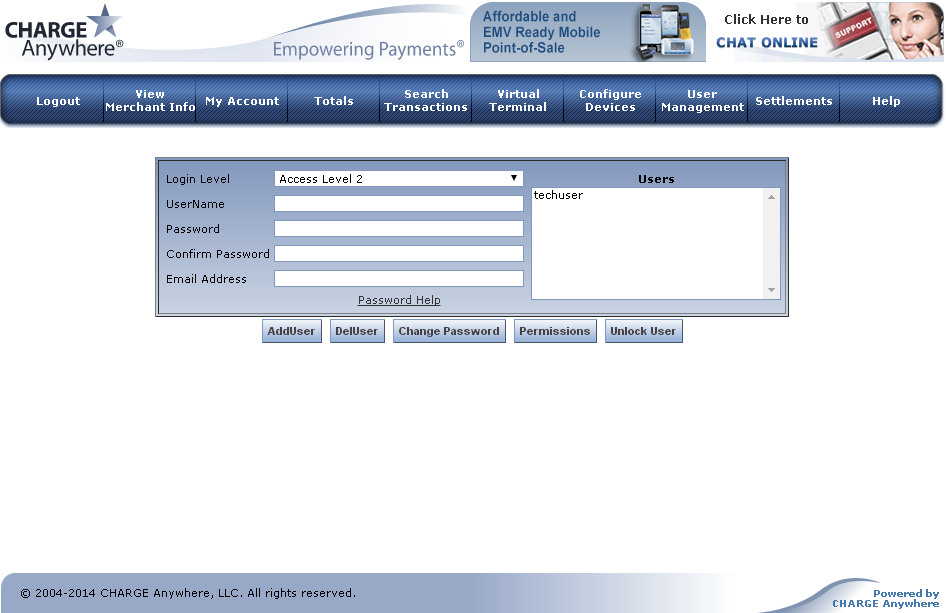Expand the Login Level dropdown

pos(398,179)
